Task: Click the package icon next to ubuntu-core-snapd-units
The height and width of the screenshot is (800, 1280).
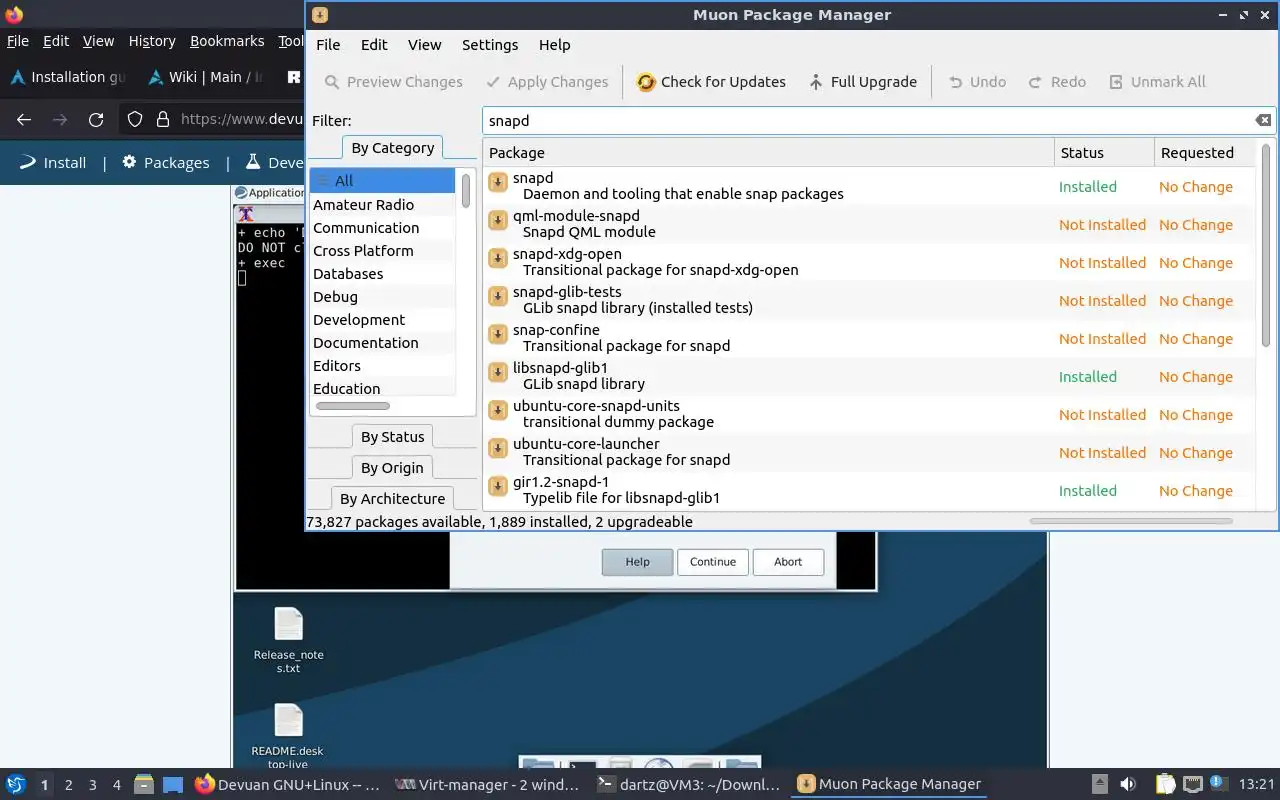Action: (497, 410)
